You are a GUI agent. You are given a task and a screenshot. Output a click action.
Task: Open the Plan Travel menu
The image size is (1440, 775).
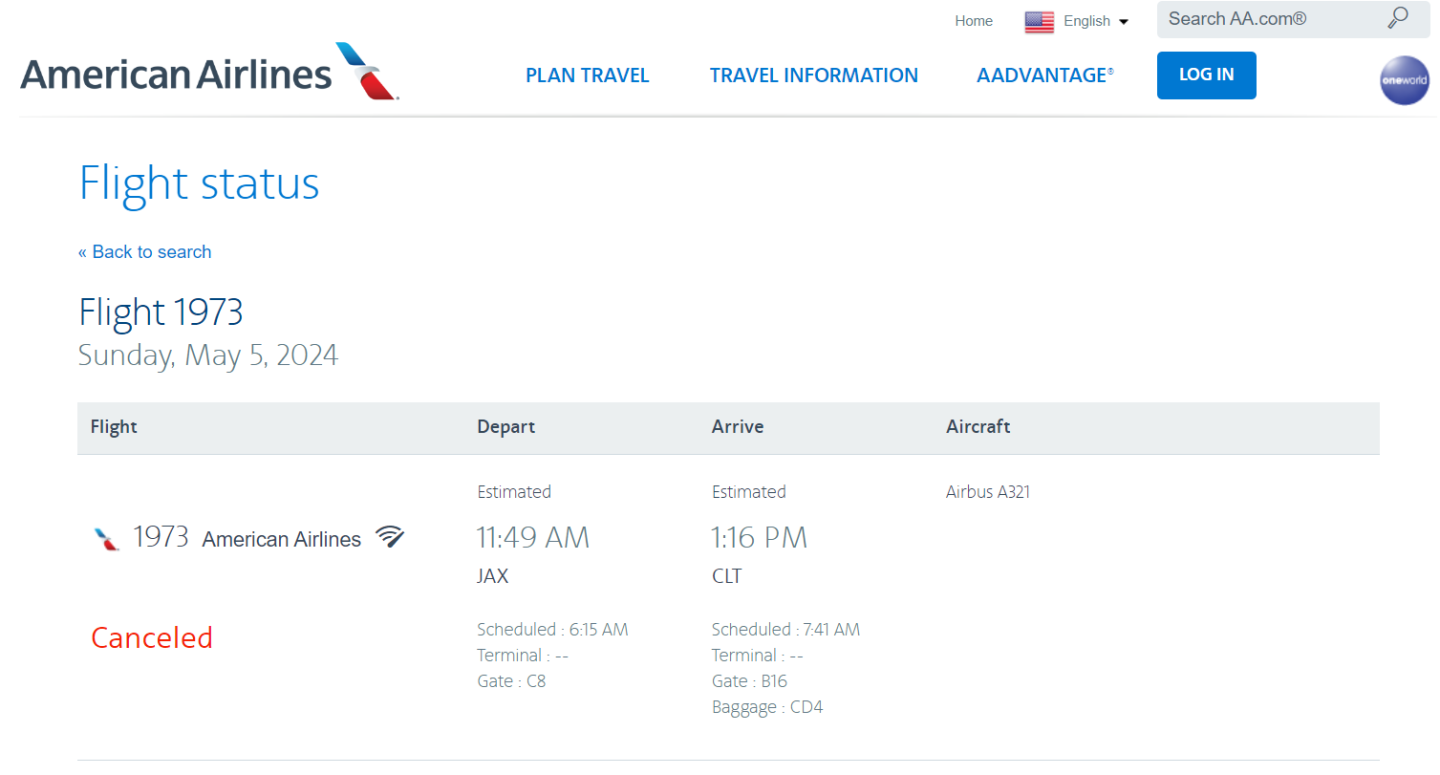(x=587, y=76)
